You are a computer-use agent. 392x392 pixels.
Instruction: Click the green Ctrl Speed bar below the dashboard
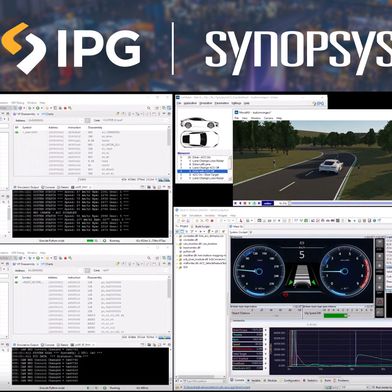(336, 315)
